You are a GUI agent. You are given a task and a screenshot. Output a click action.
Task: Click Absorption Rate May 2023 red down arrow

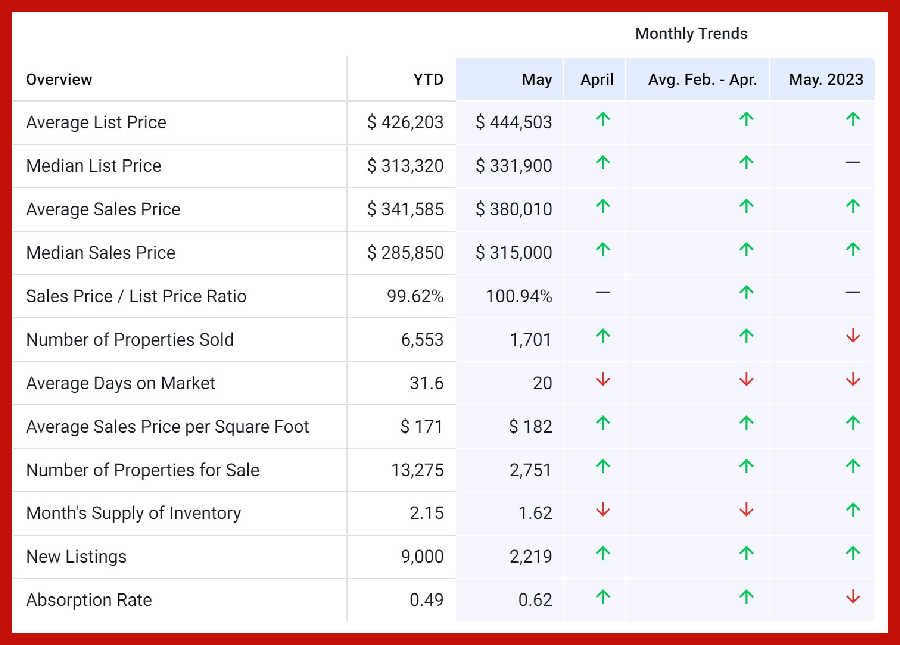coord(852,598)
